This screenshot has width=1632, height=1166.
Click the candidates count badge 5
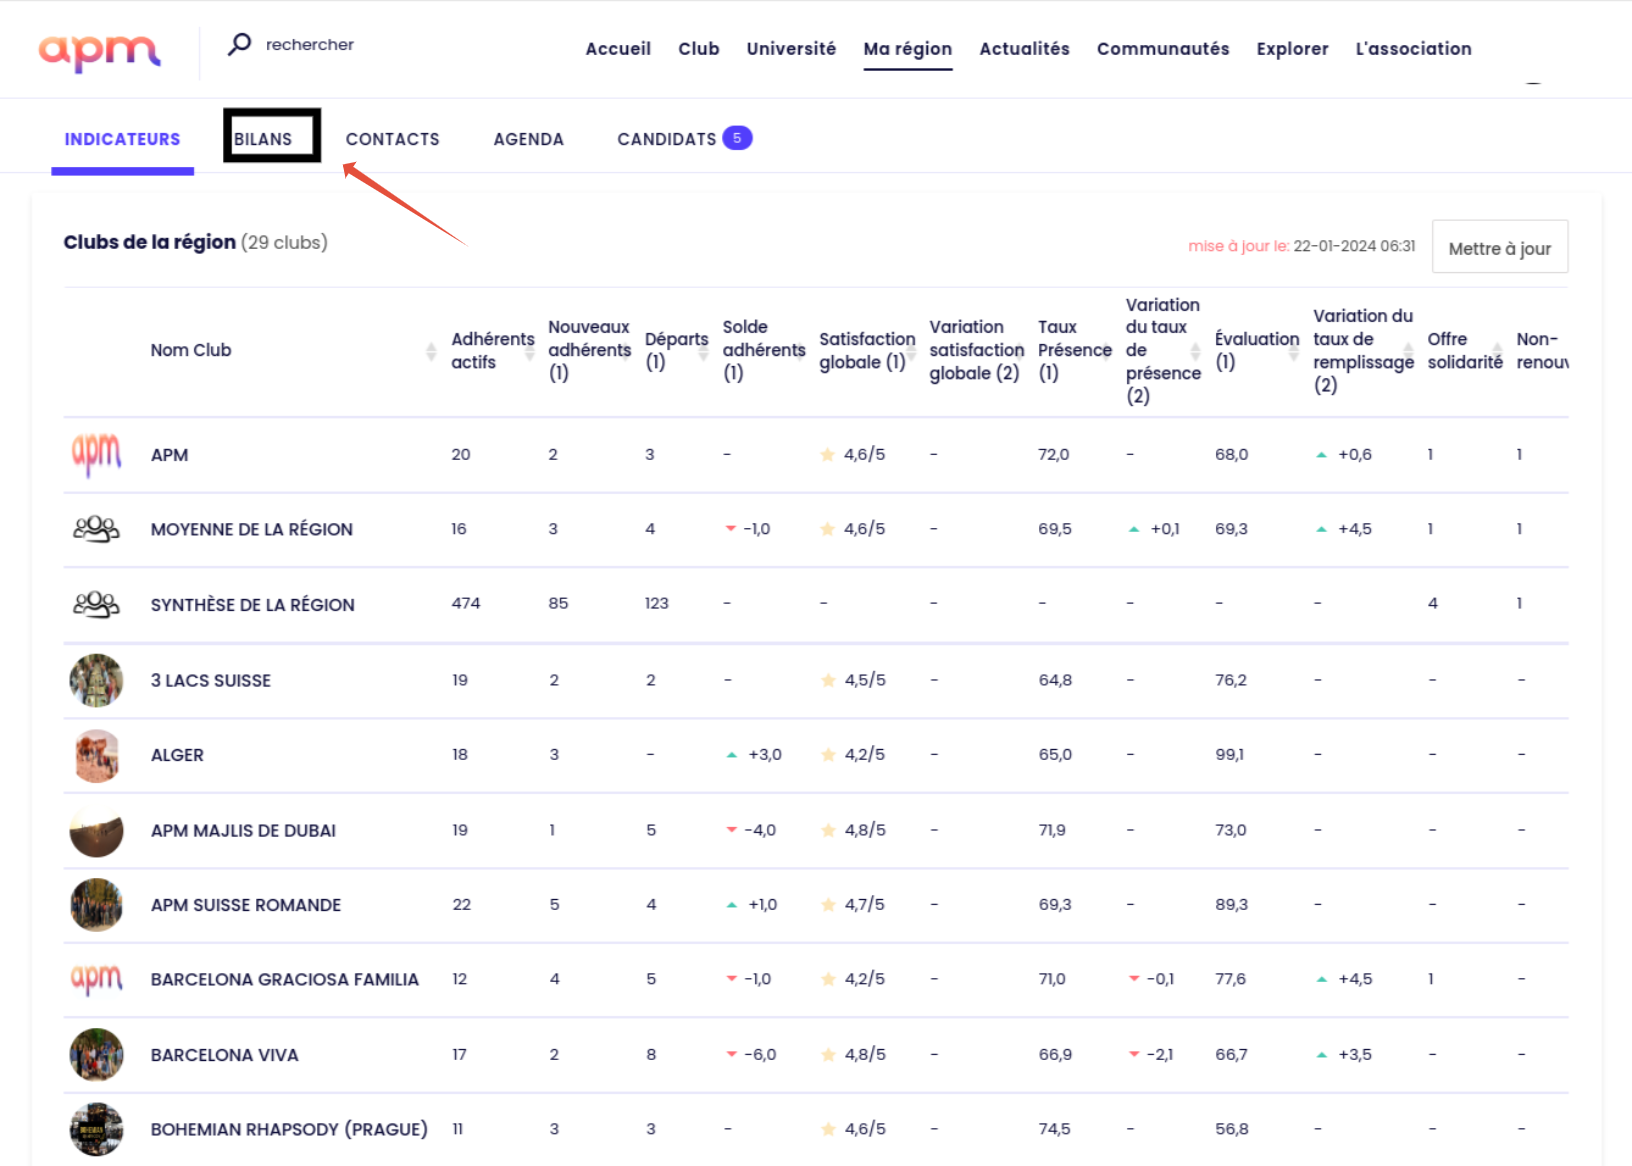737,138
